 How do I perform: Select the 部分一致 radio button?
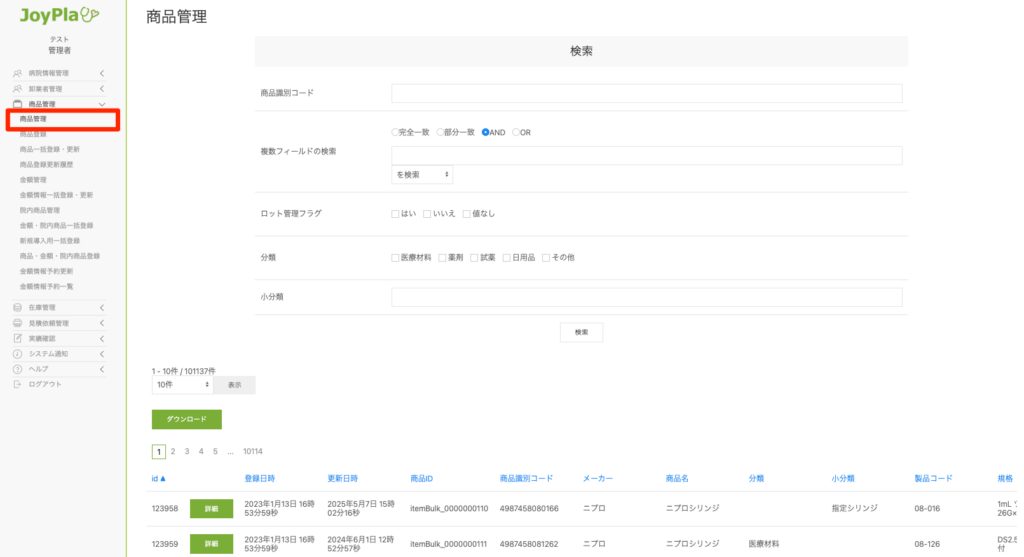click(440, 132)
